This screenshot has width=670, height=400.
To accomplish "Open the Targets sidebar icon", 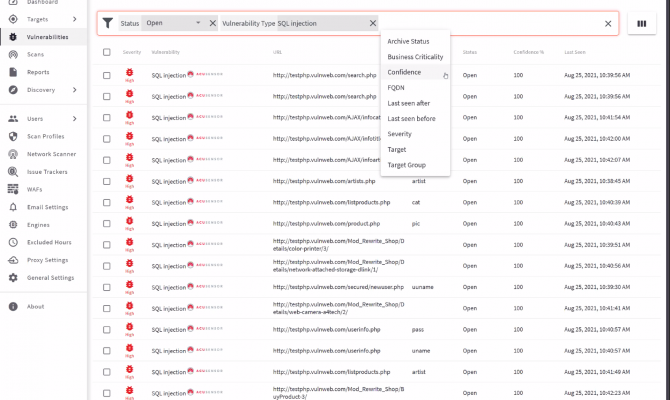I will (13, 19).
